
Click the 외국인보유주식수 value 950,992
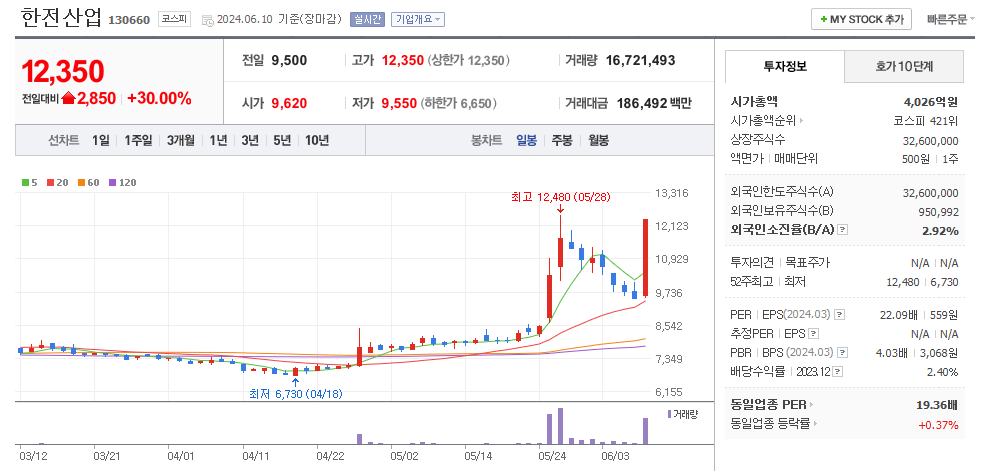938,212
